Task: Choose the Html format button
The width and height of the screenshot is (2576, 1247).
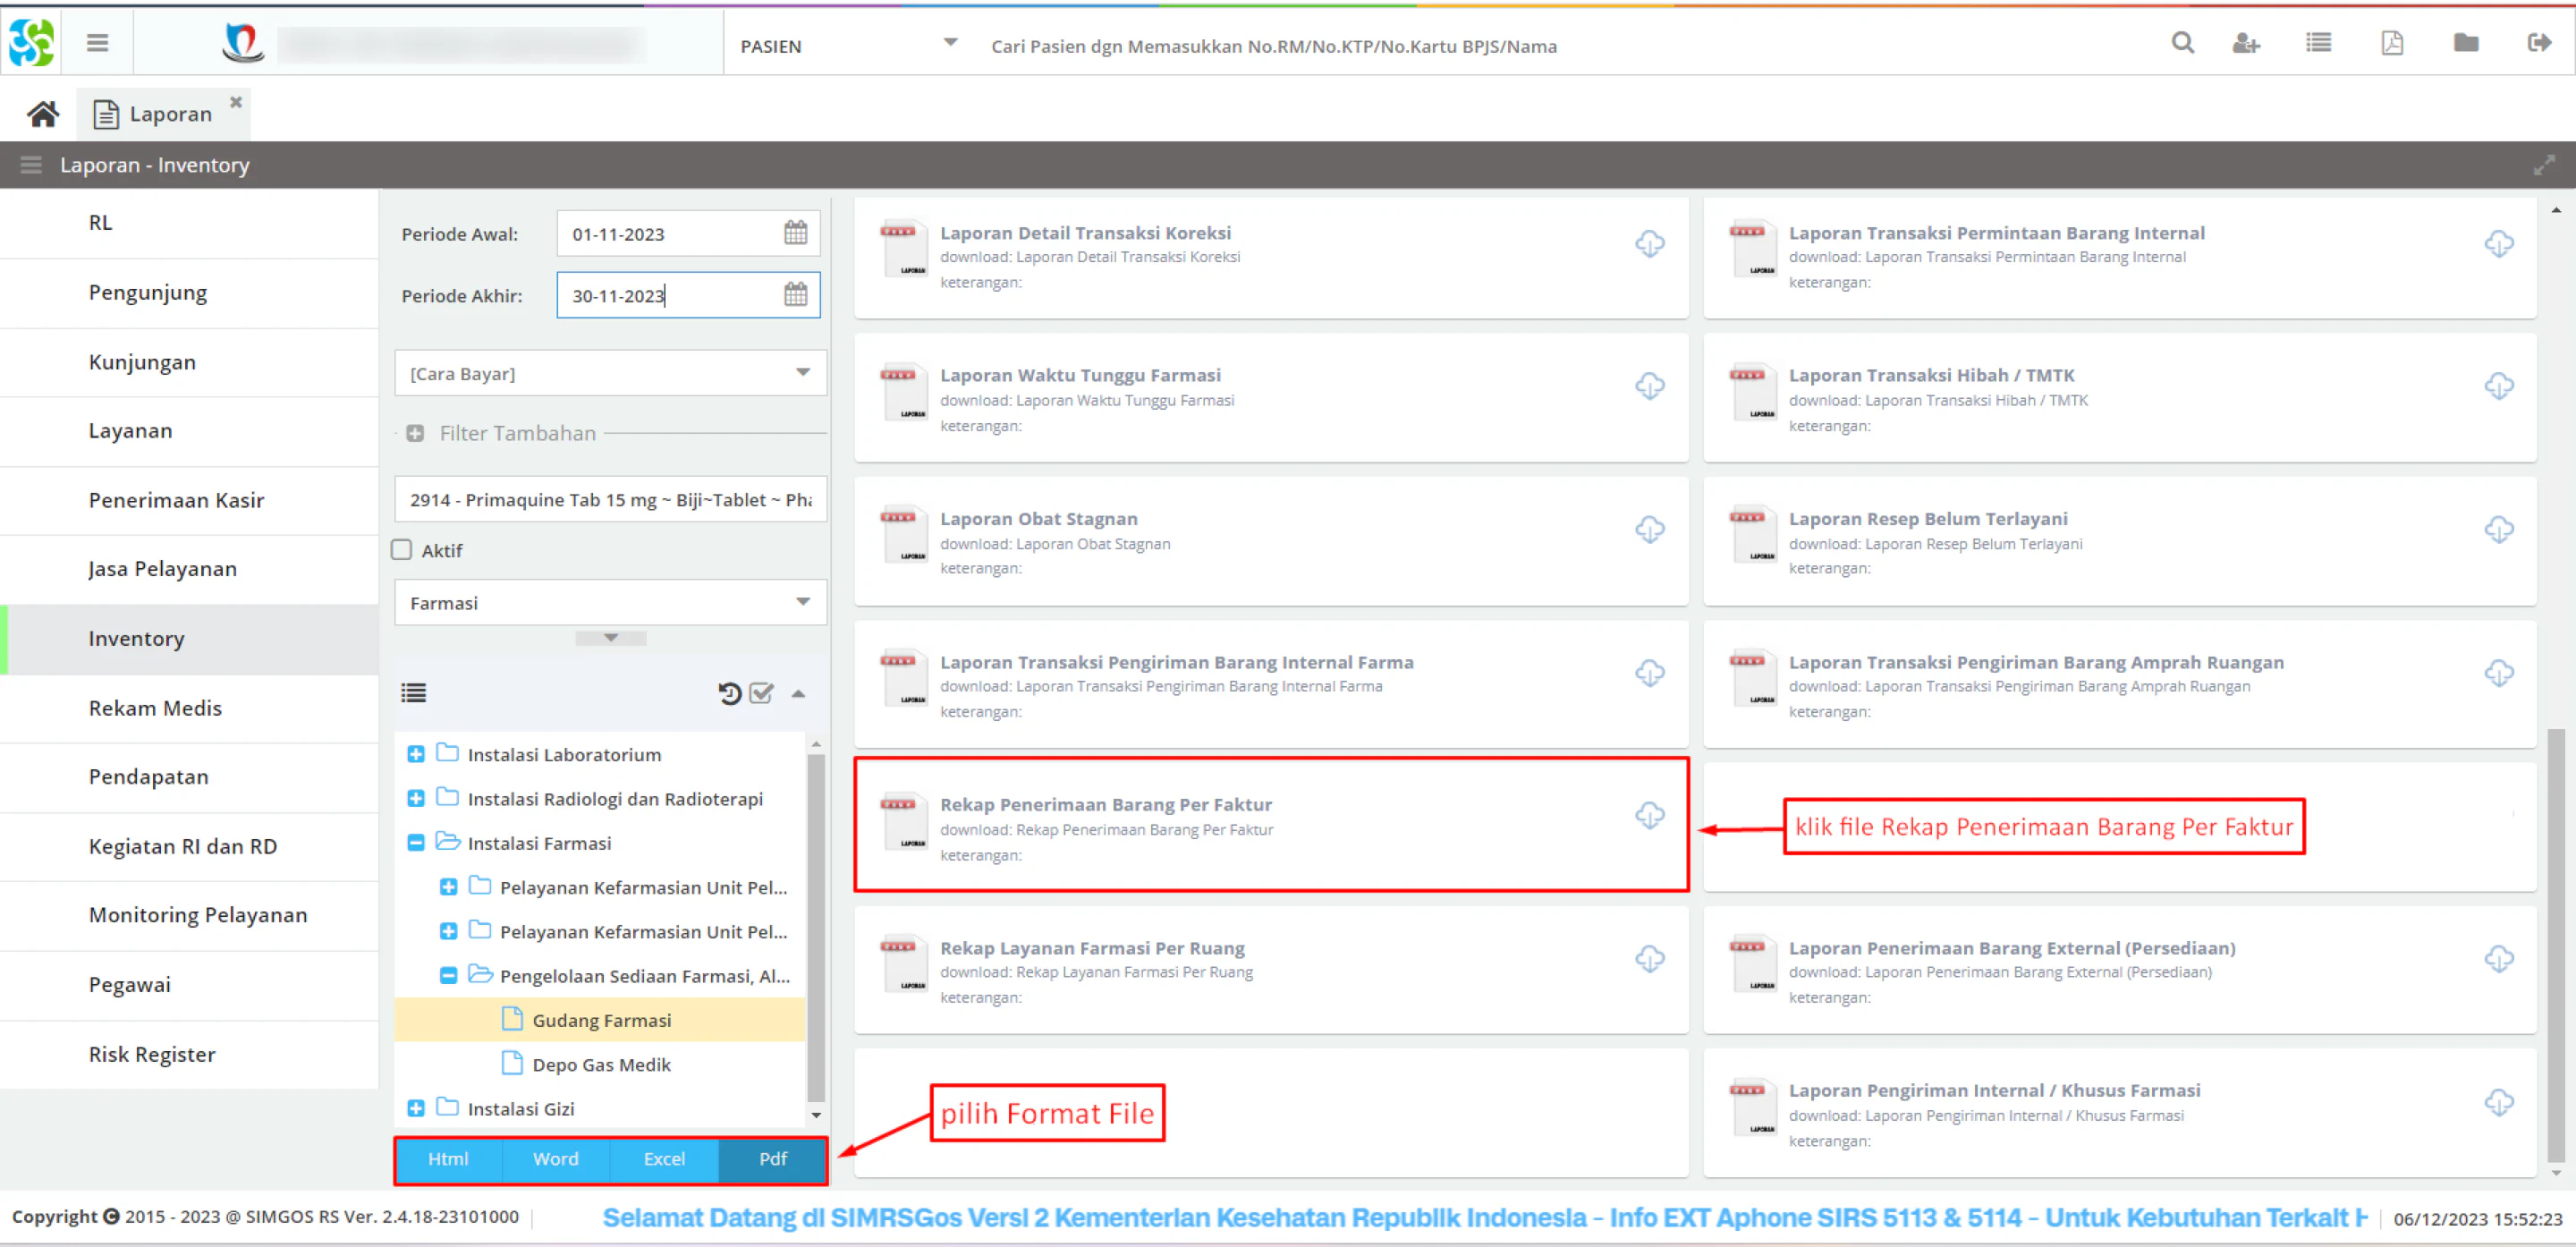Action: (x=448, y=1159)
